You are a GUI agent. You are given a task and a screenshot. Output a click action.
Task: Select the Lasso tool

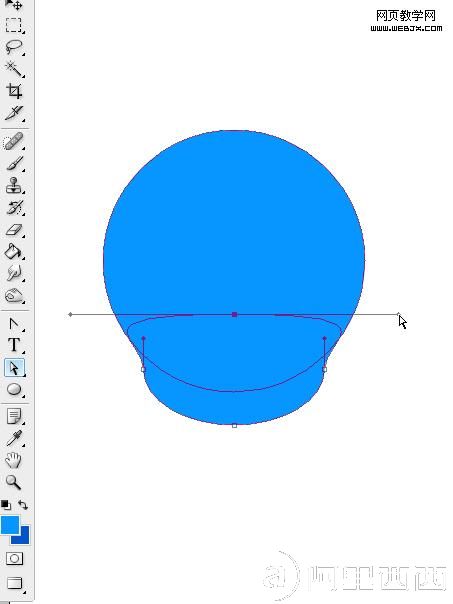point(14,47)
